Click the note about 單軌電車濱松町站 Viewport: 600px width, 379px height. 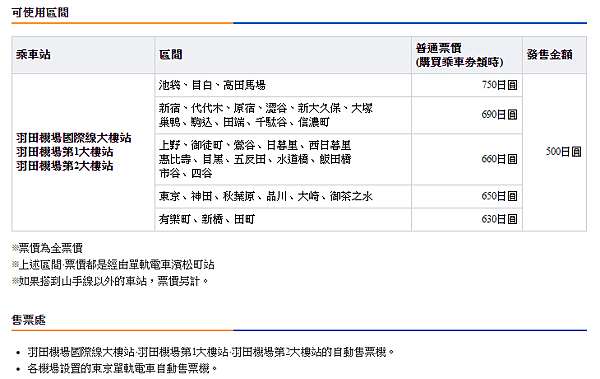[113, 265]
